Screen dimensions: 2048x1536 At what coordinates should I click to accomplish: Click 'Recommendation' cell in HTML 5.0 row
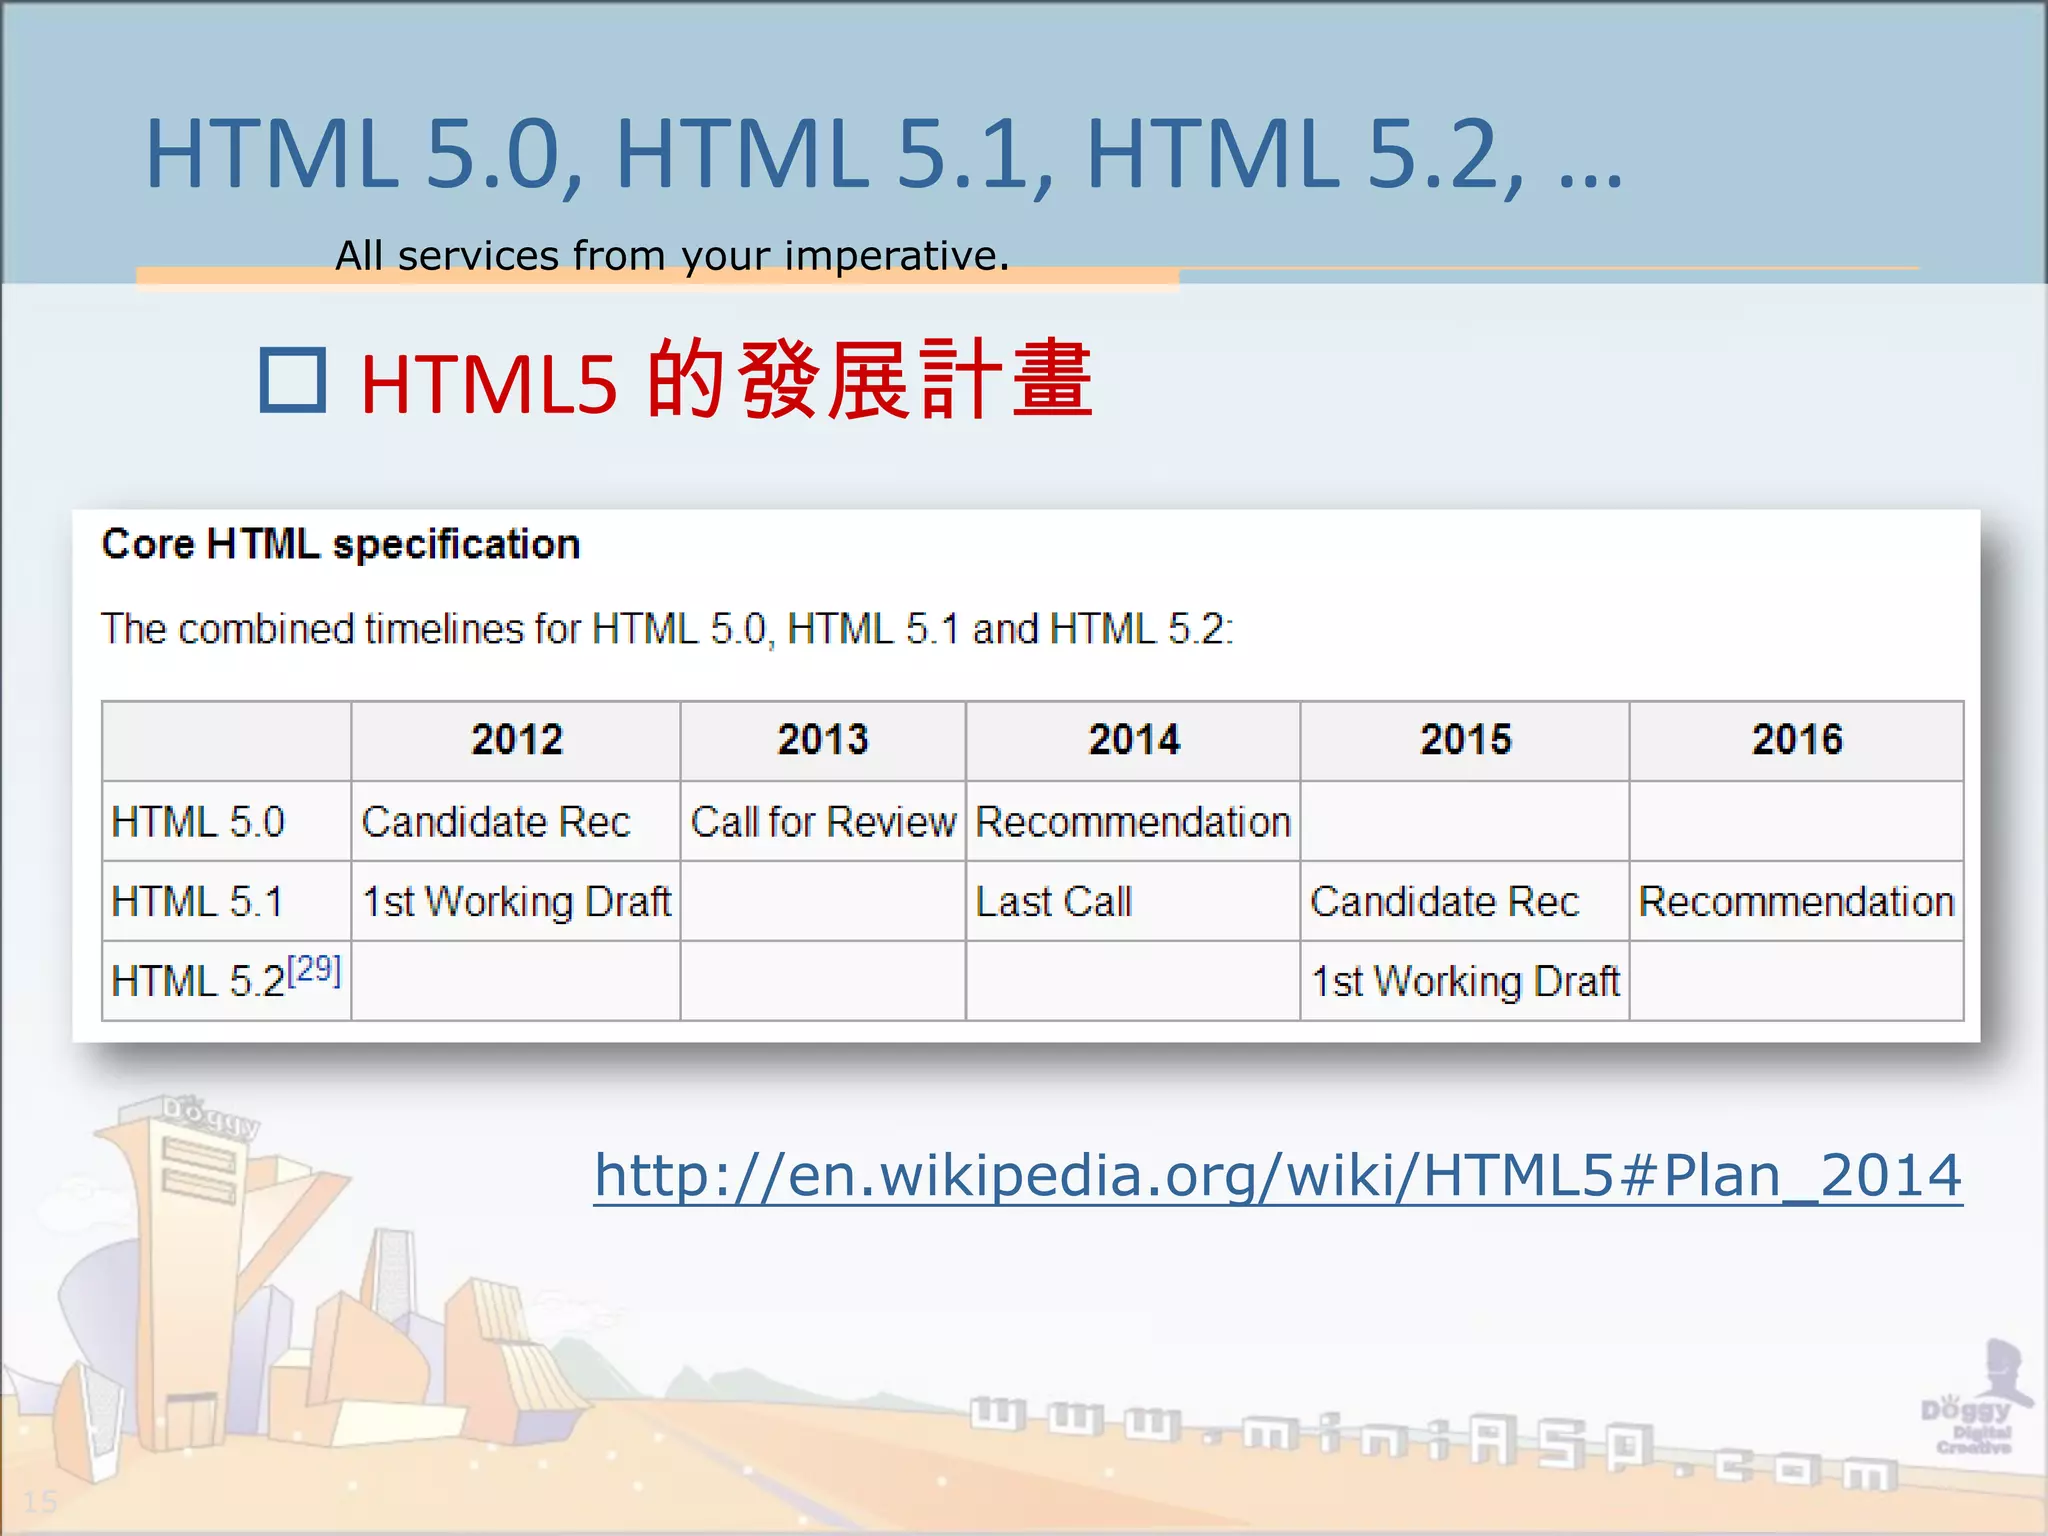[x=1133, y=822]
